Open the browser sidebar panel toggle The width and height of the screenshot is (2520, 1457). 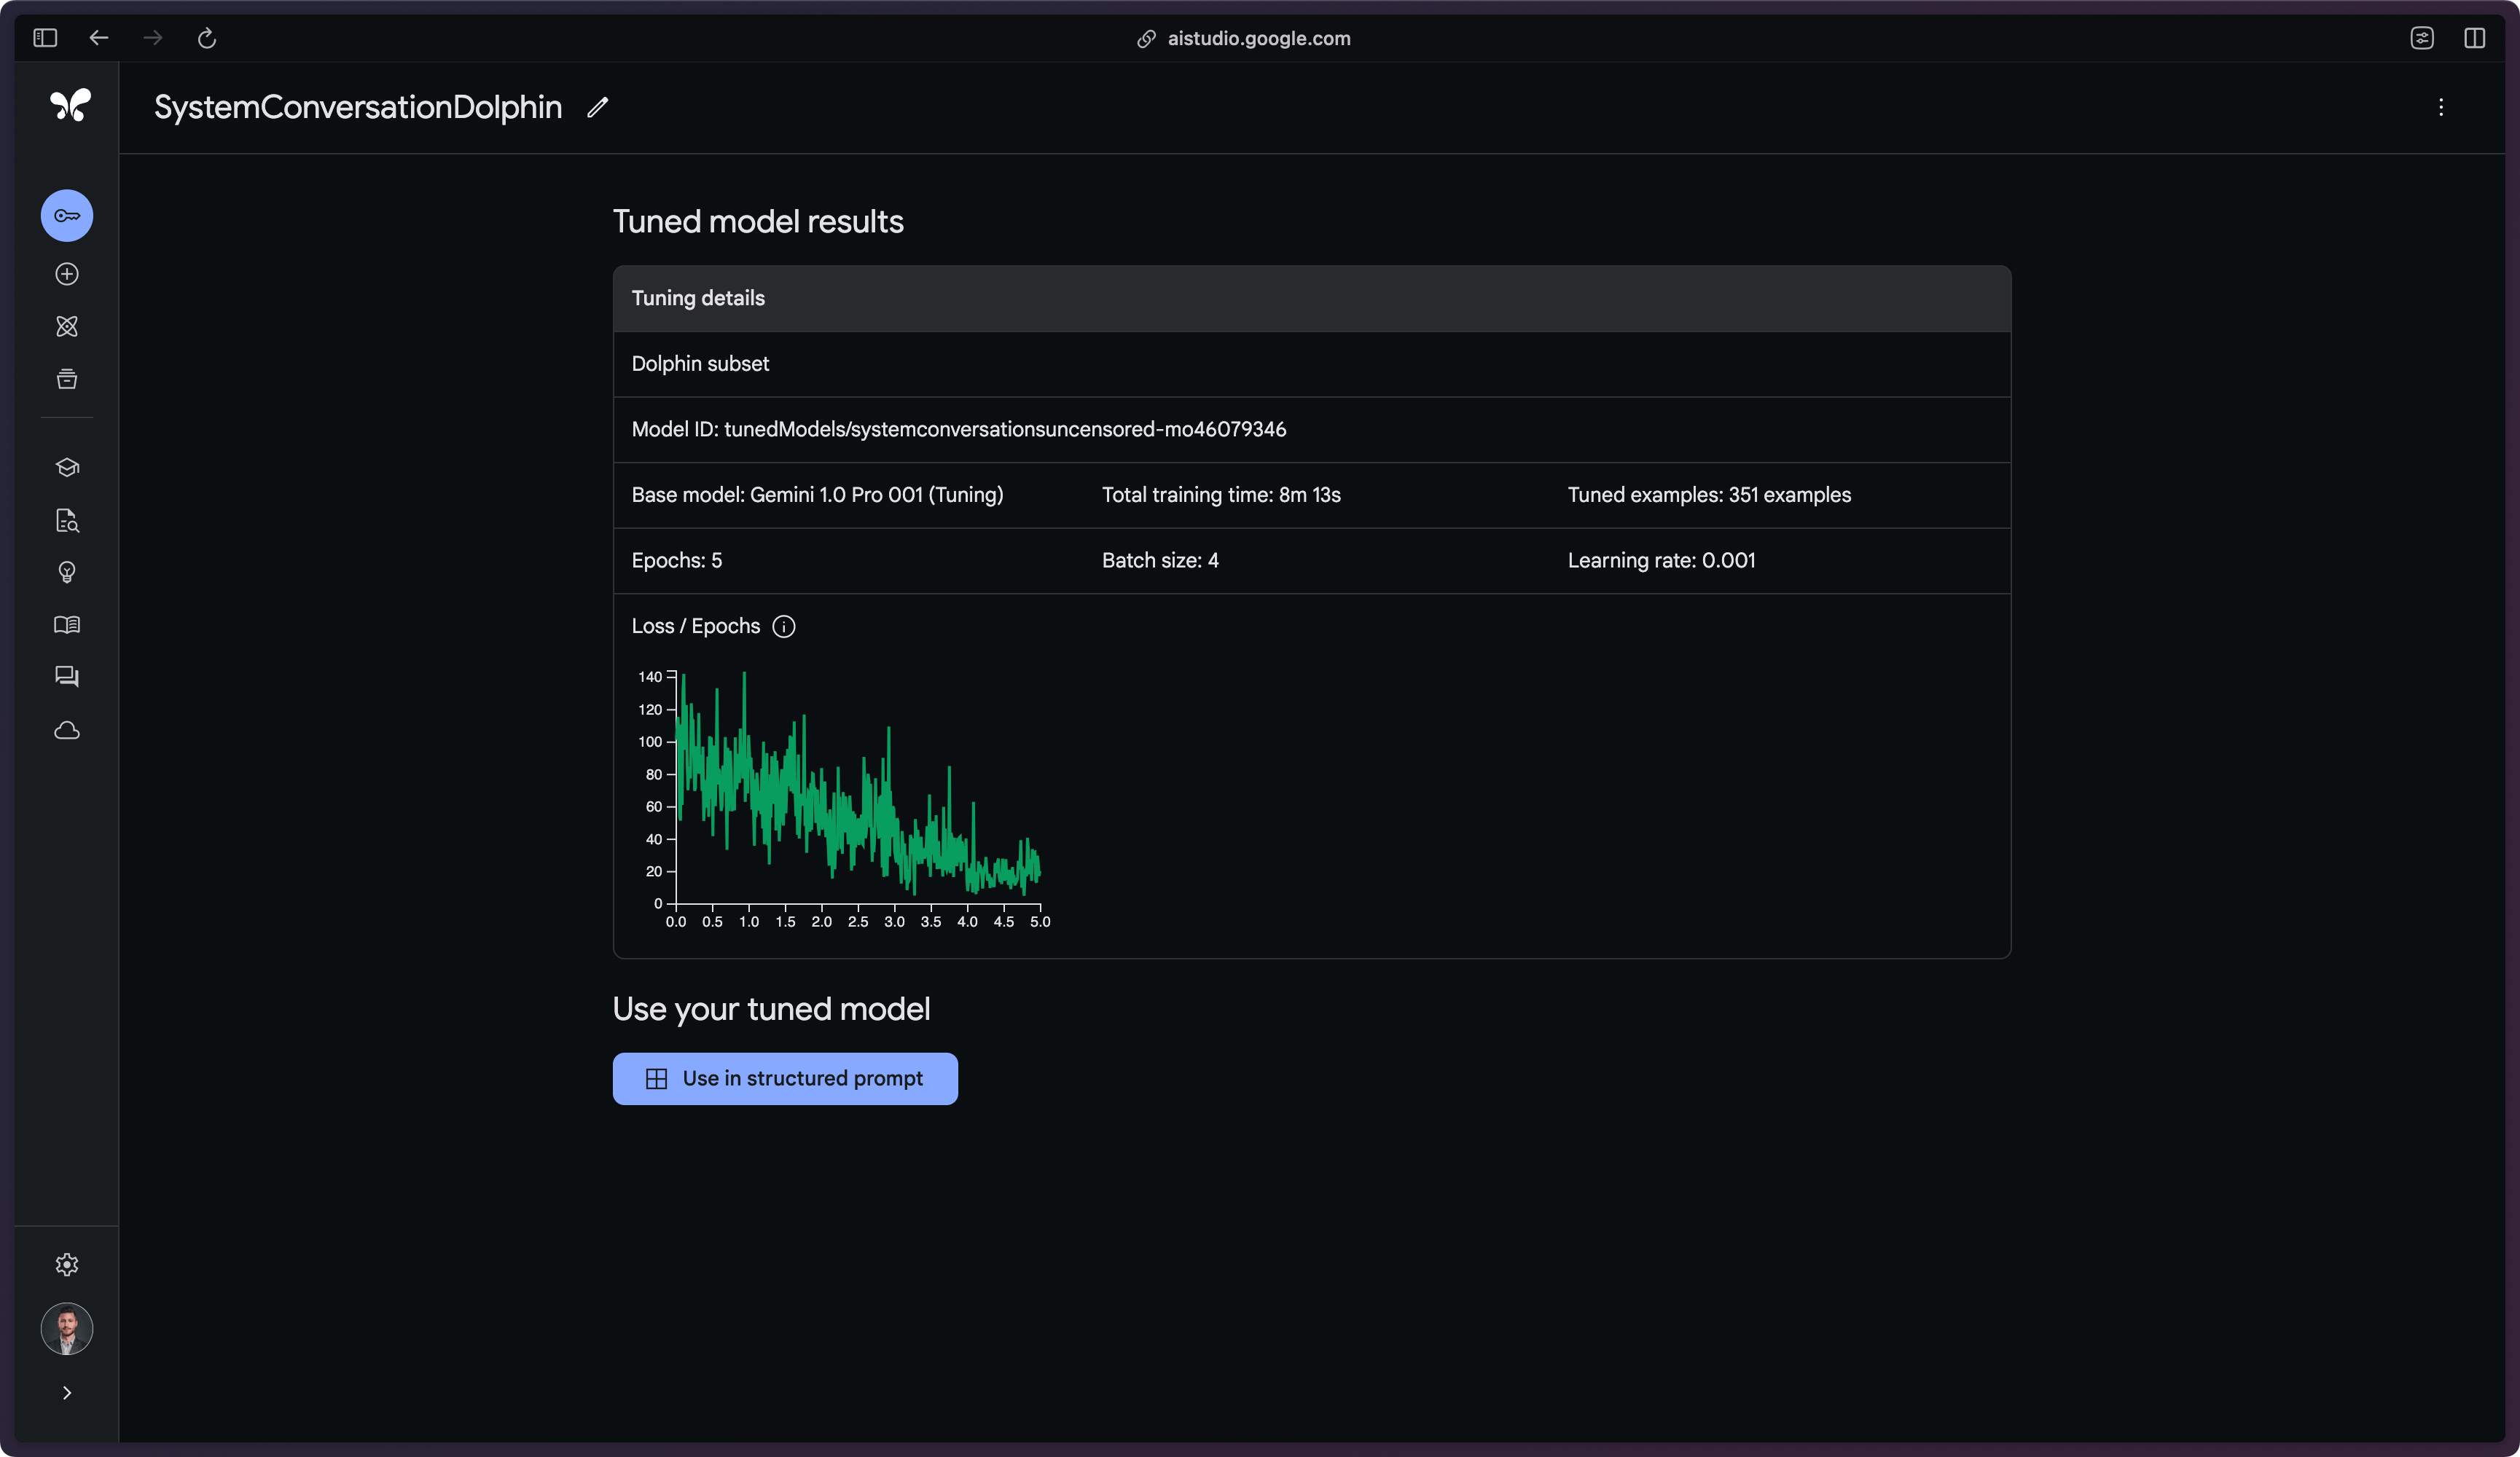(x=44, y=38)
